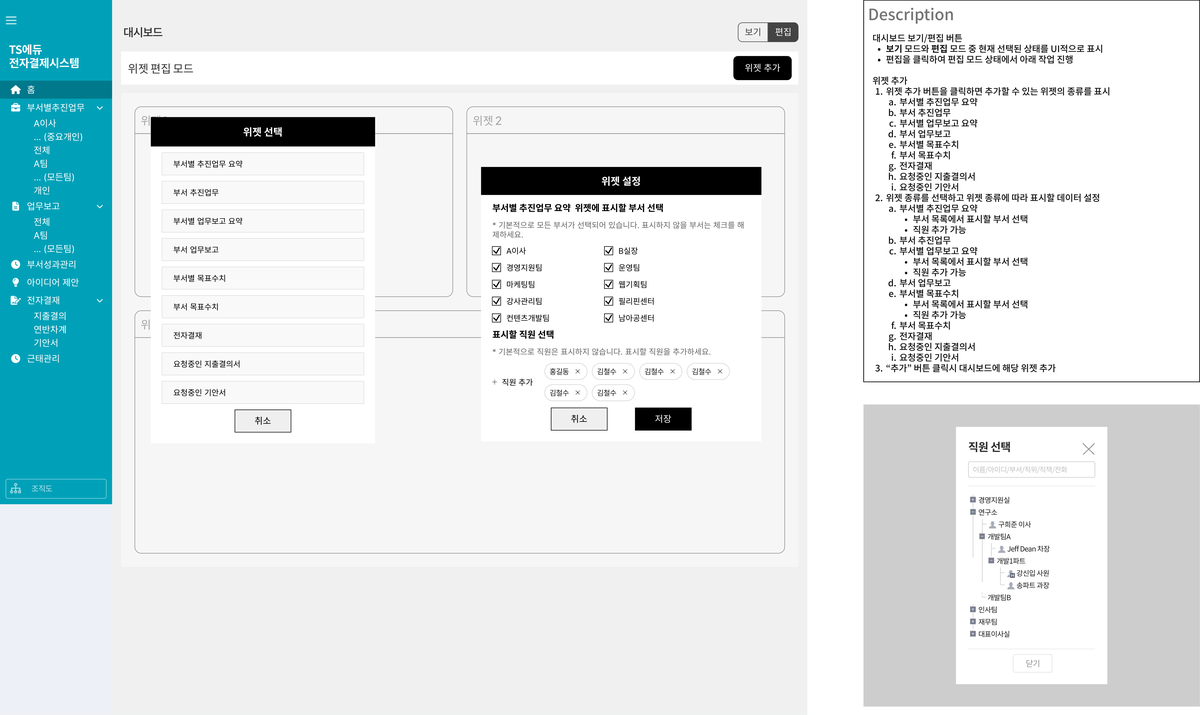The height and width of the screenshot is (715, 1200).
Task: Open the hamburger menu in the sidebar
Action: tap(11, 20)
